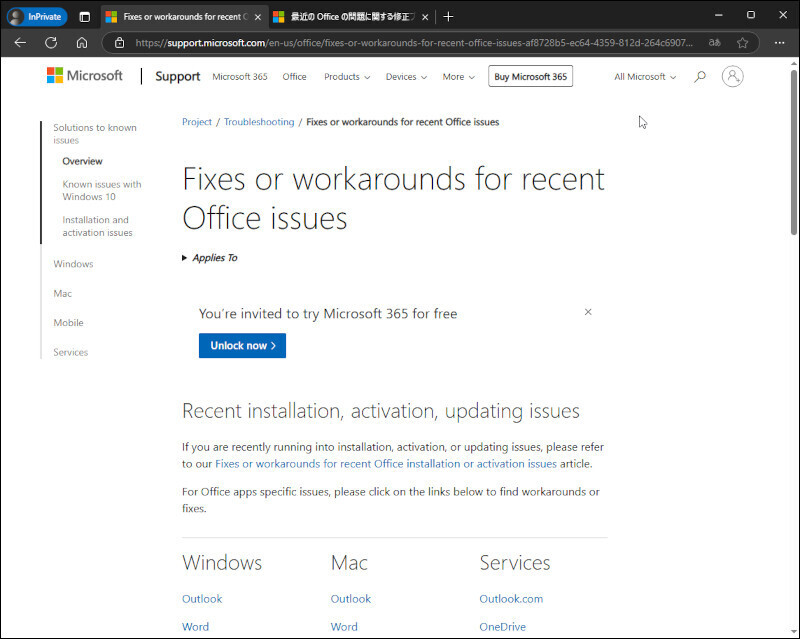Open the Office nav item
The image size is (800, 639).
294,77
